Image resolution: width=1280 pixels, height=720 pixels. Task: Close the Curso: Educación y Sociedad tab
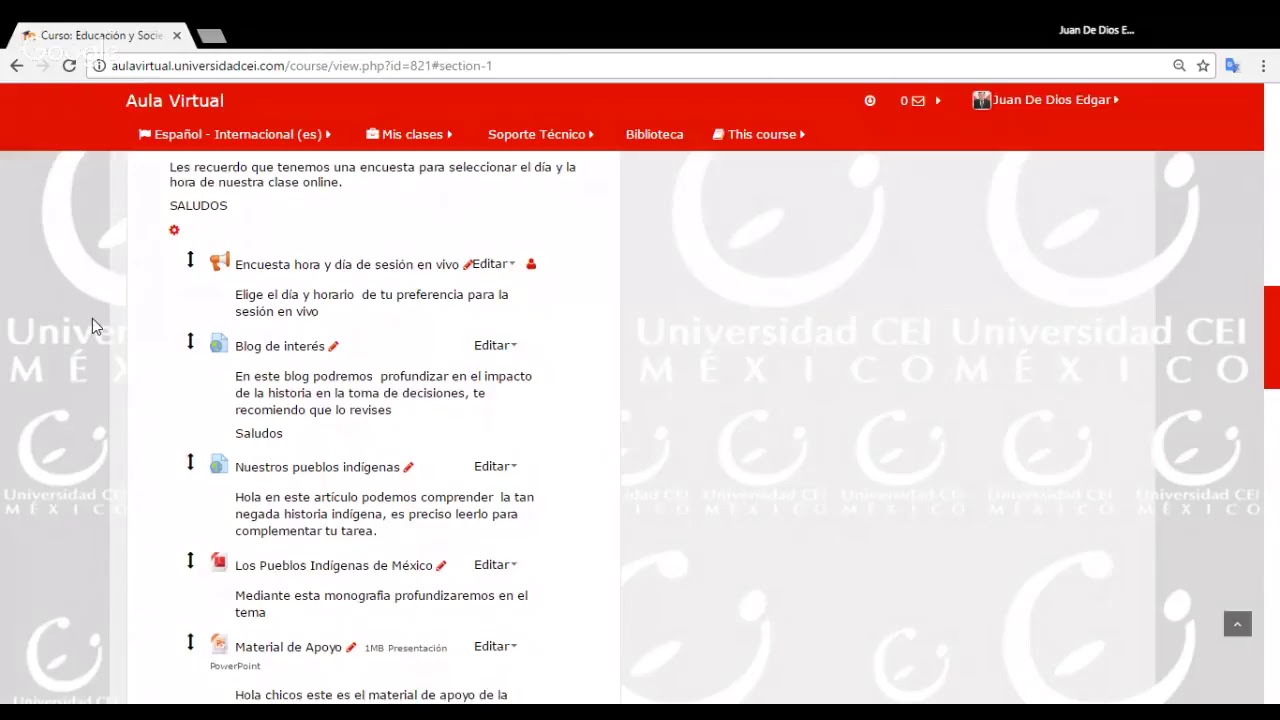point(177,35)
